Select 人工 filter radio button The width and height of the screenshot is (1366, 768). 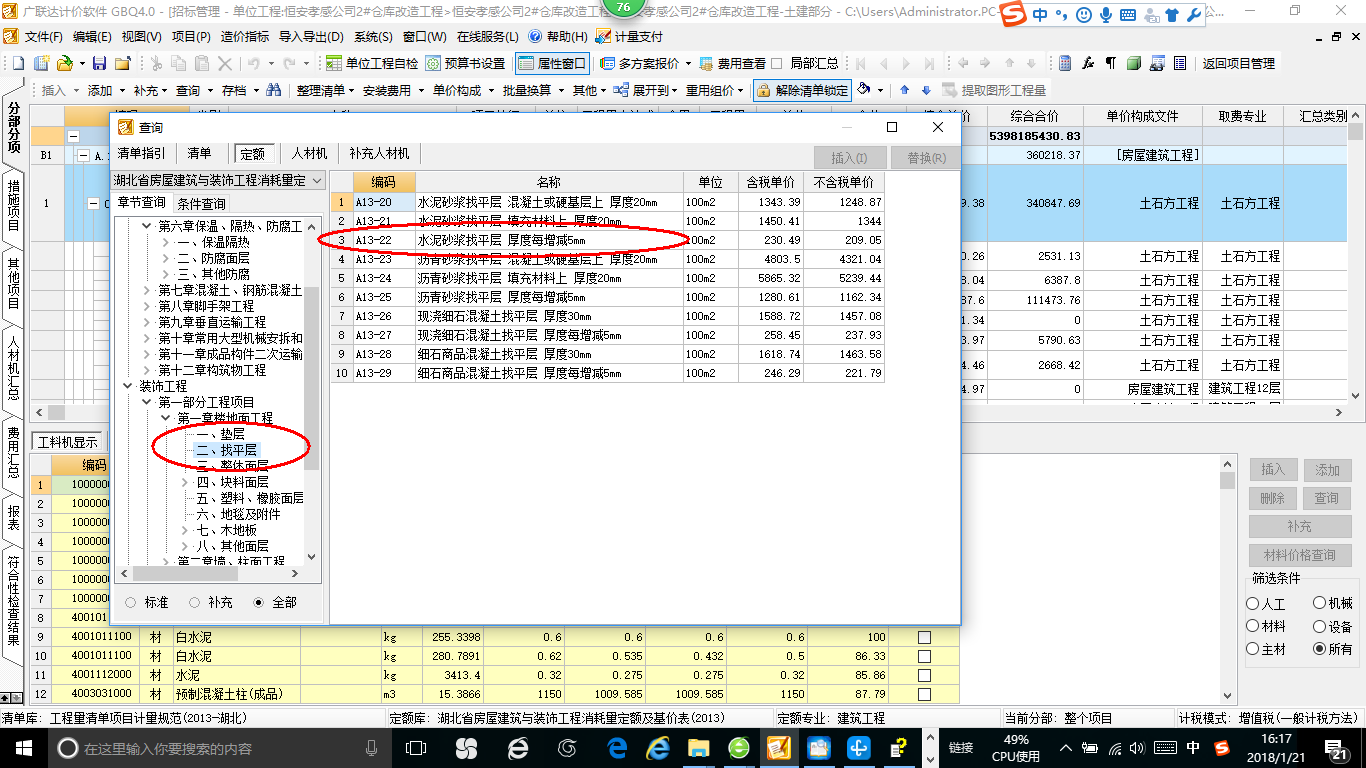1253,604
